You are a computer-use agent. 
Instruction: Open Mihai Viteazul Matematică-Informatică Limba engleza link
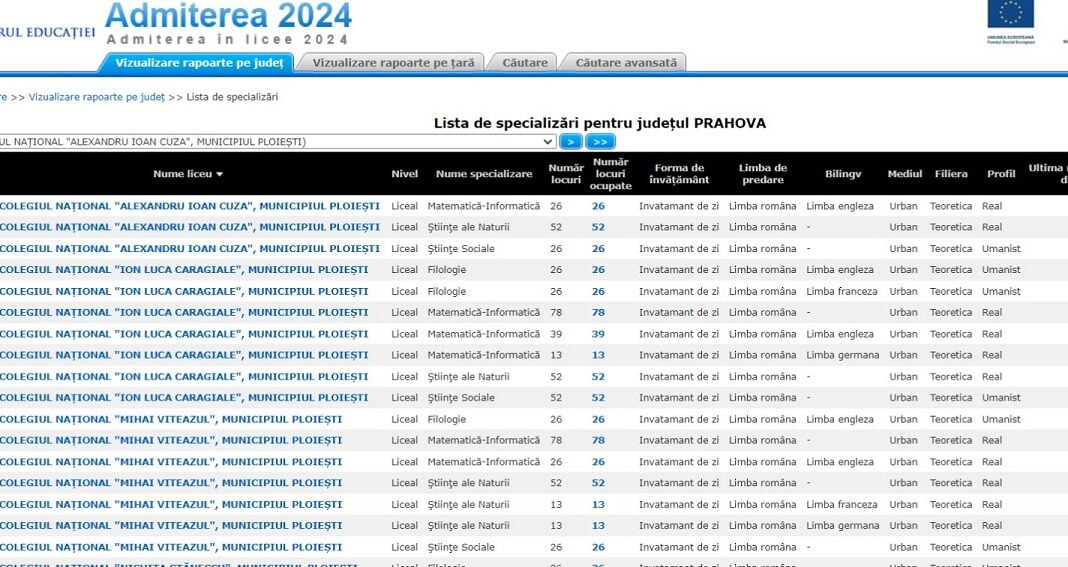coord(171,461)
